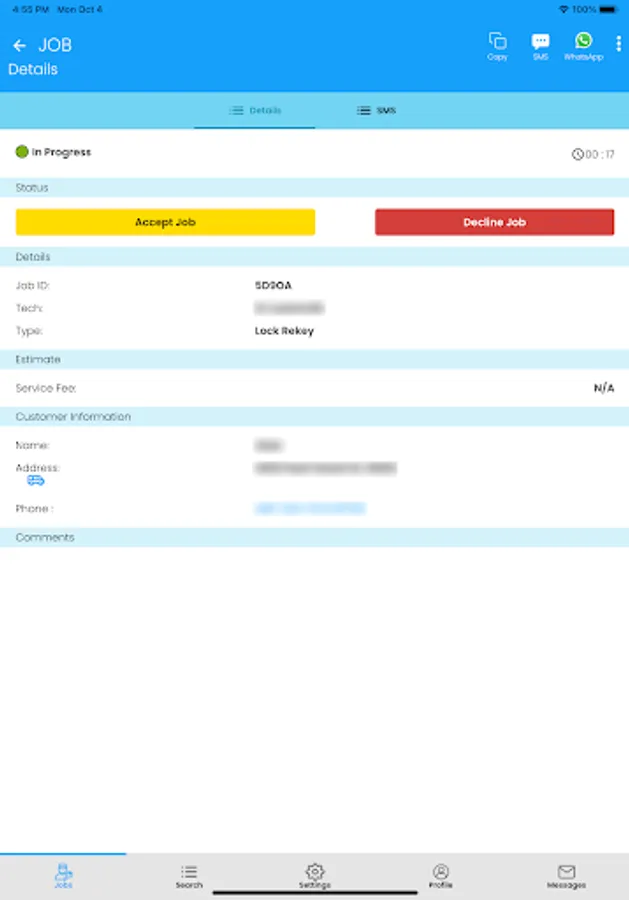Open Messages in bottom bar
Image resolution: width=629 pixels, height=900 pixels.
pyautogui.click(x=566, y=876)
